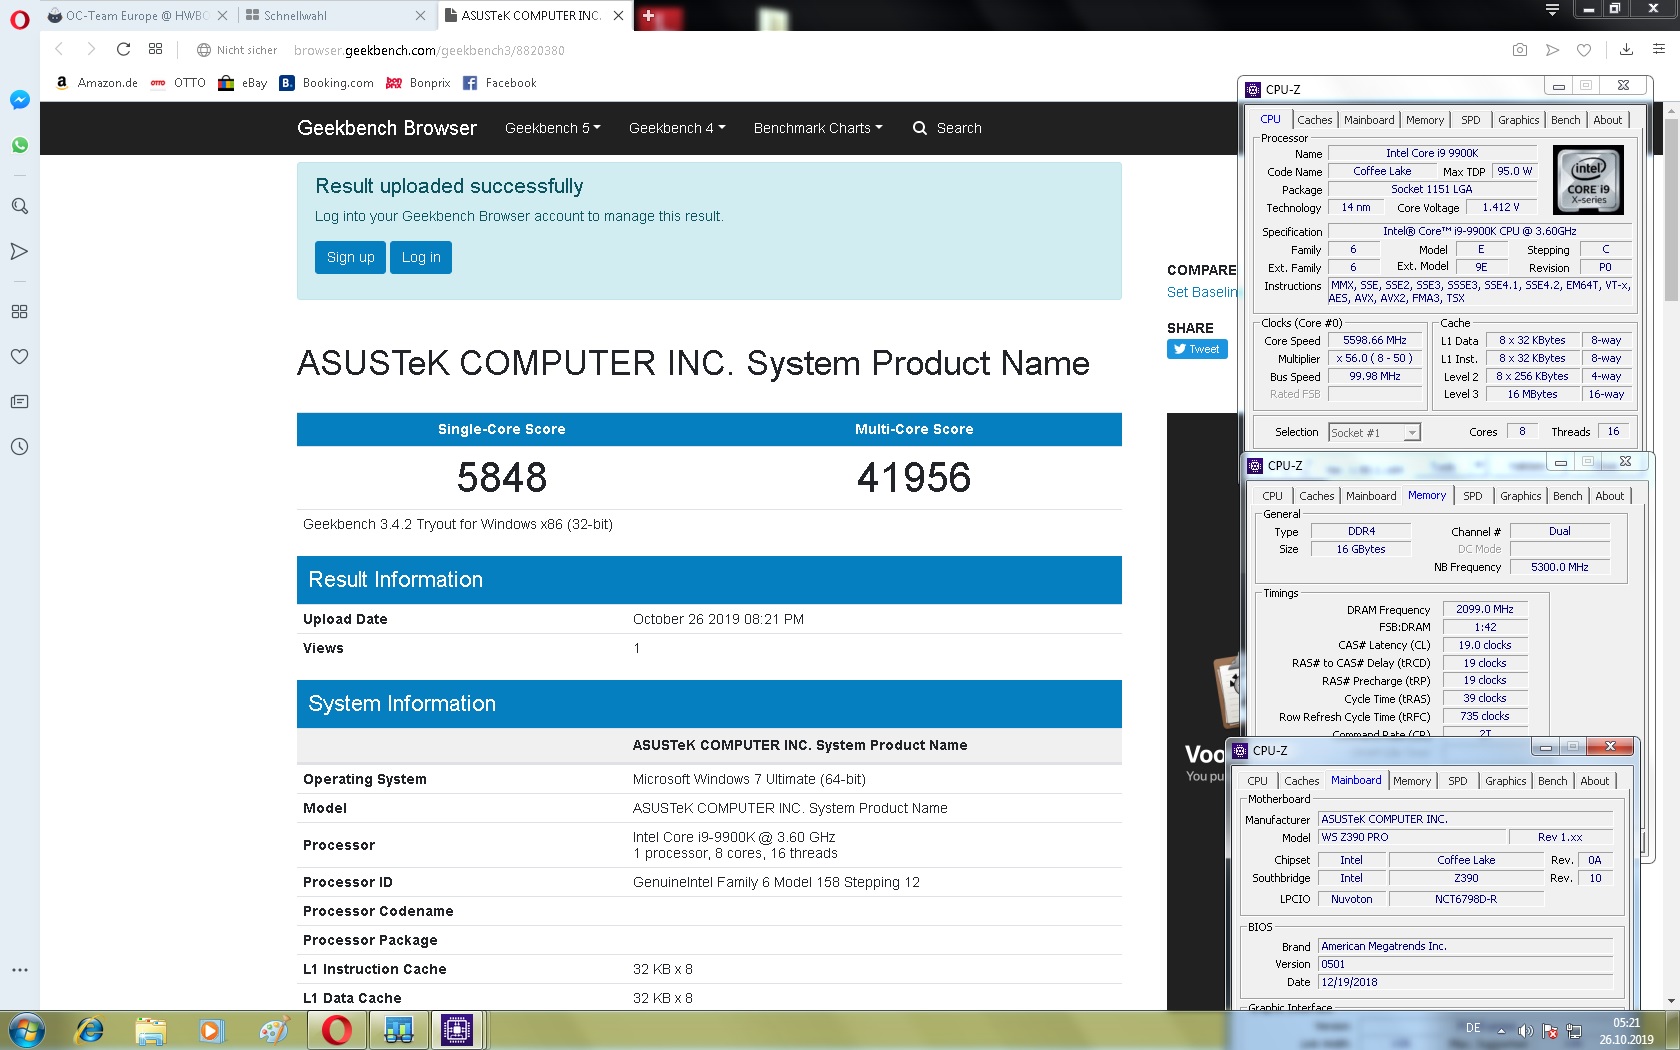Open Messenger in Opera sidebar

pyautogui.click(x=19, y=100)
